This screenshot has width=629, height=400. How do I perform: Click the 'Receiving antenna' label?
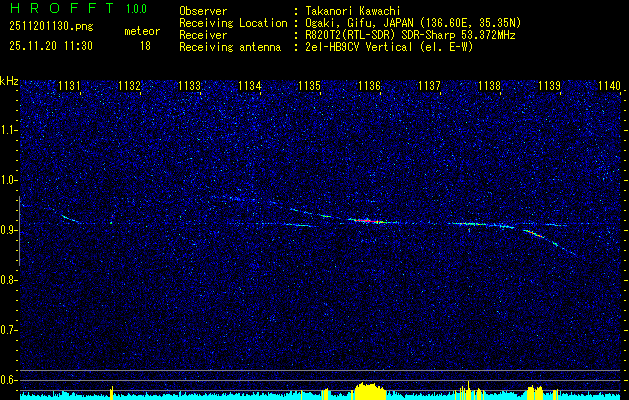point(230,47)
